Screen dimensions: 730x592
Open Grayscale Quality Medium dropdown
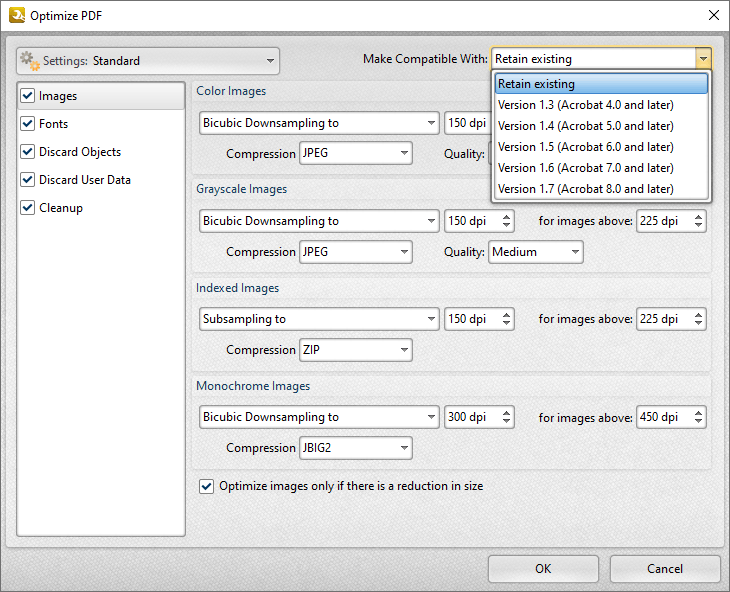click(535, 252)
